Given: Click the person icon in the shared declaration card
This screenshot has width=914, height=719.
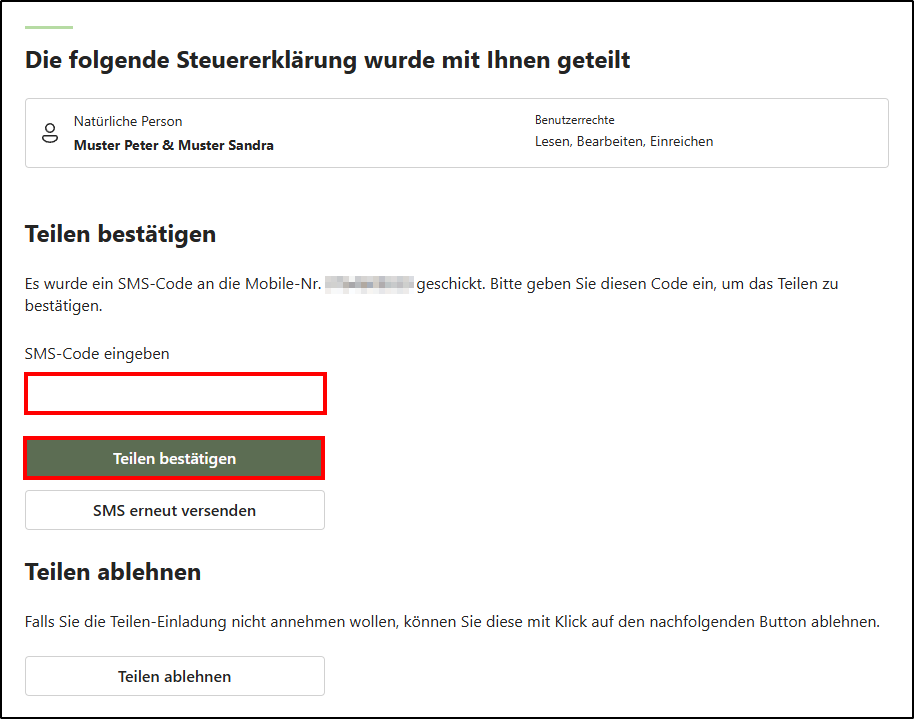Looking at the screenshot, I should 50,133.
